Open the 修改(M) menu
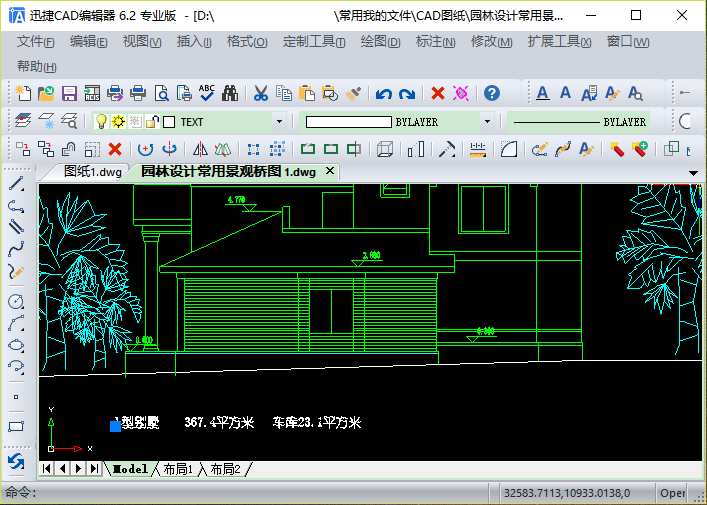Screen dimensions: 707x505 491,41
